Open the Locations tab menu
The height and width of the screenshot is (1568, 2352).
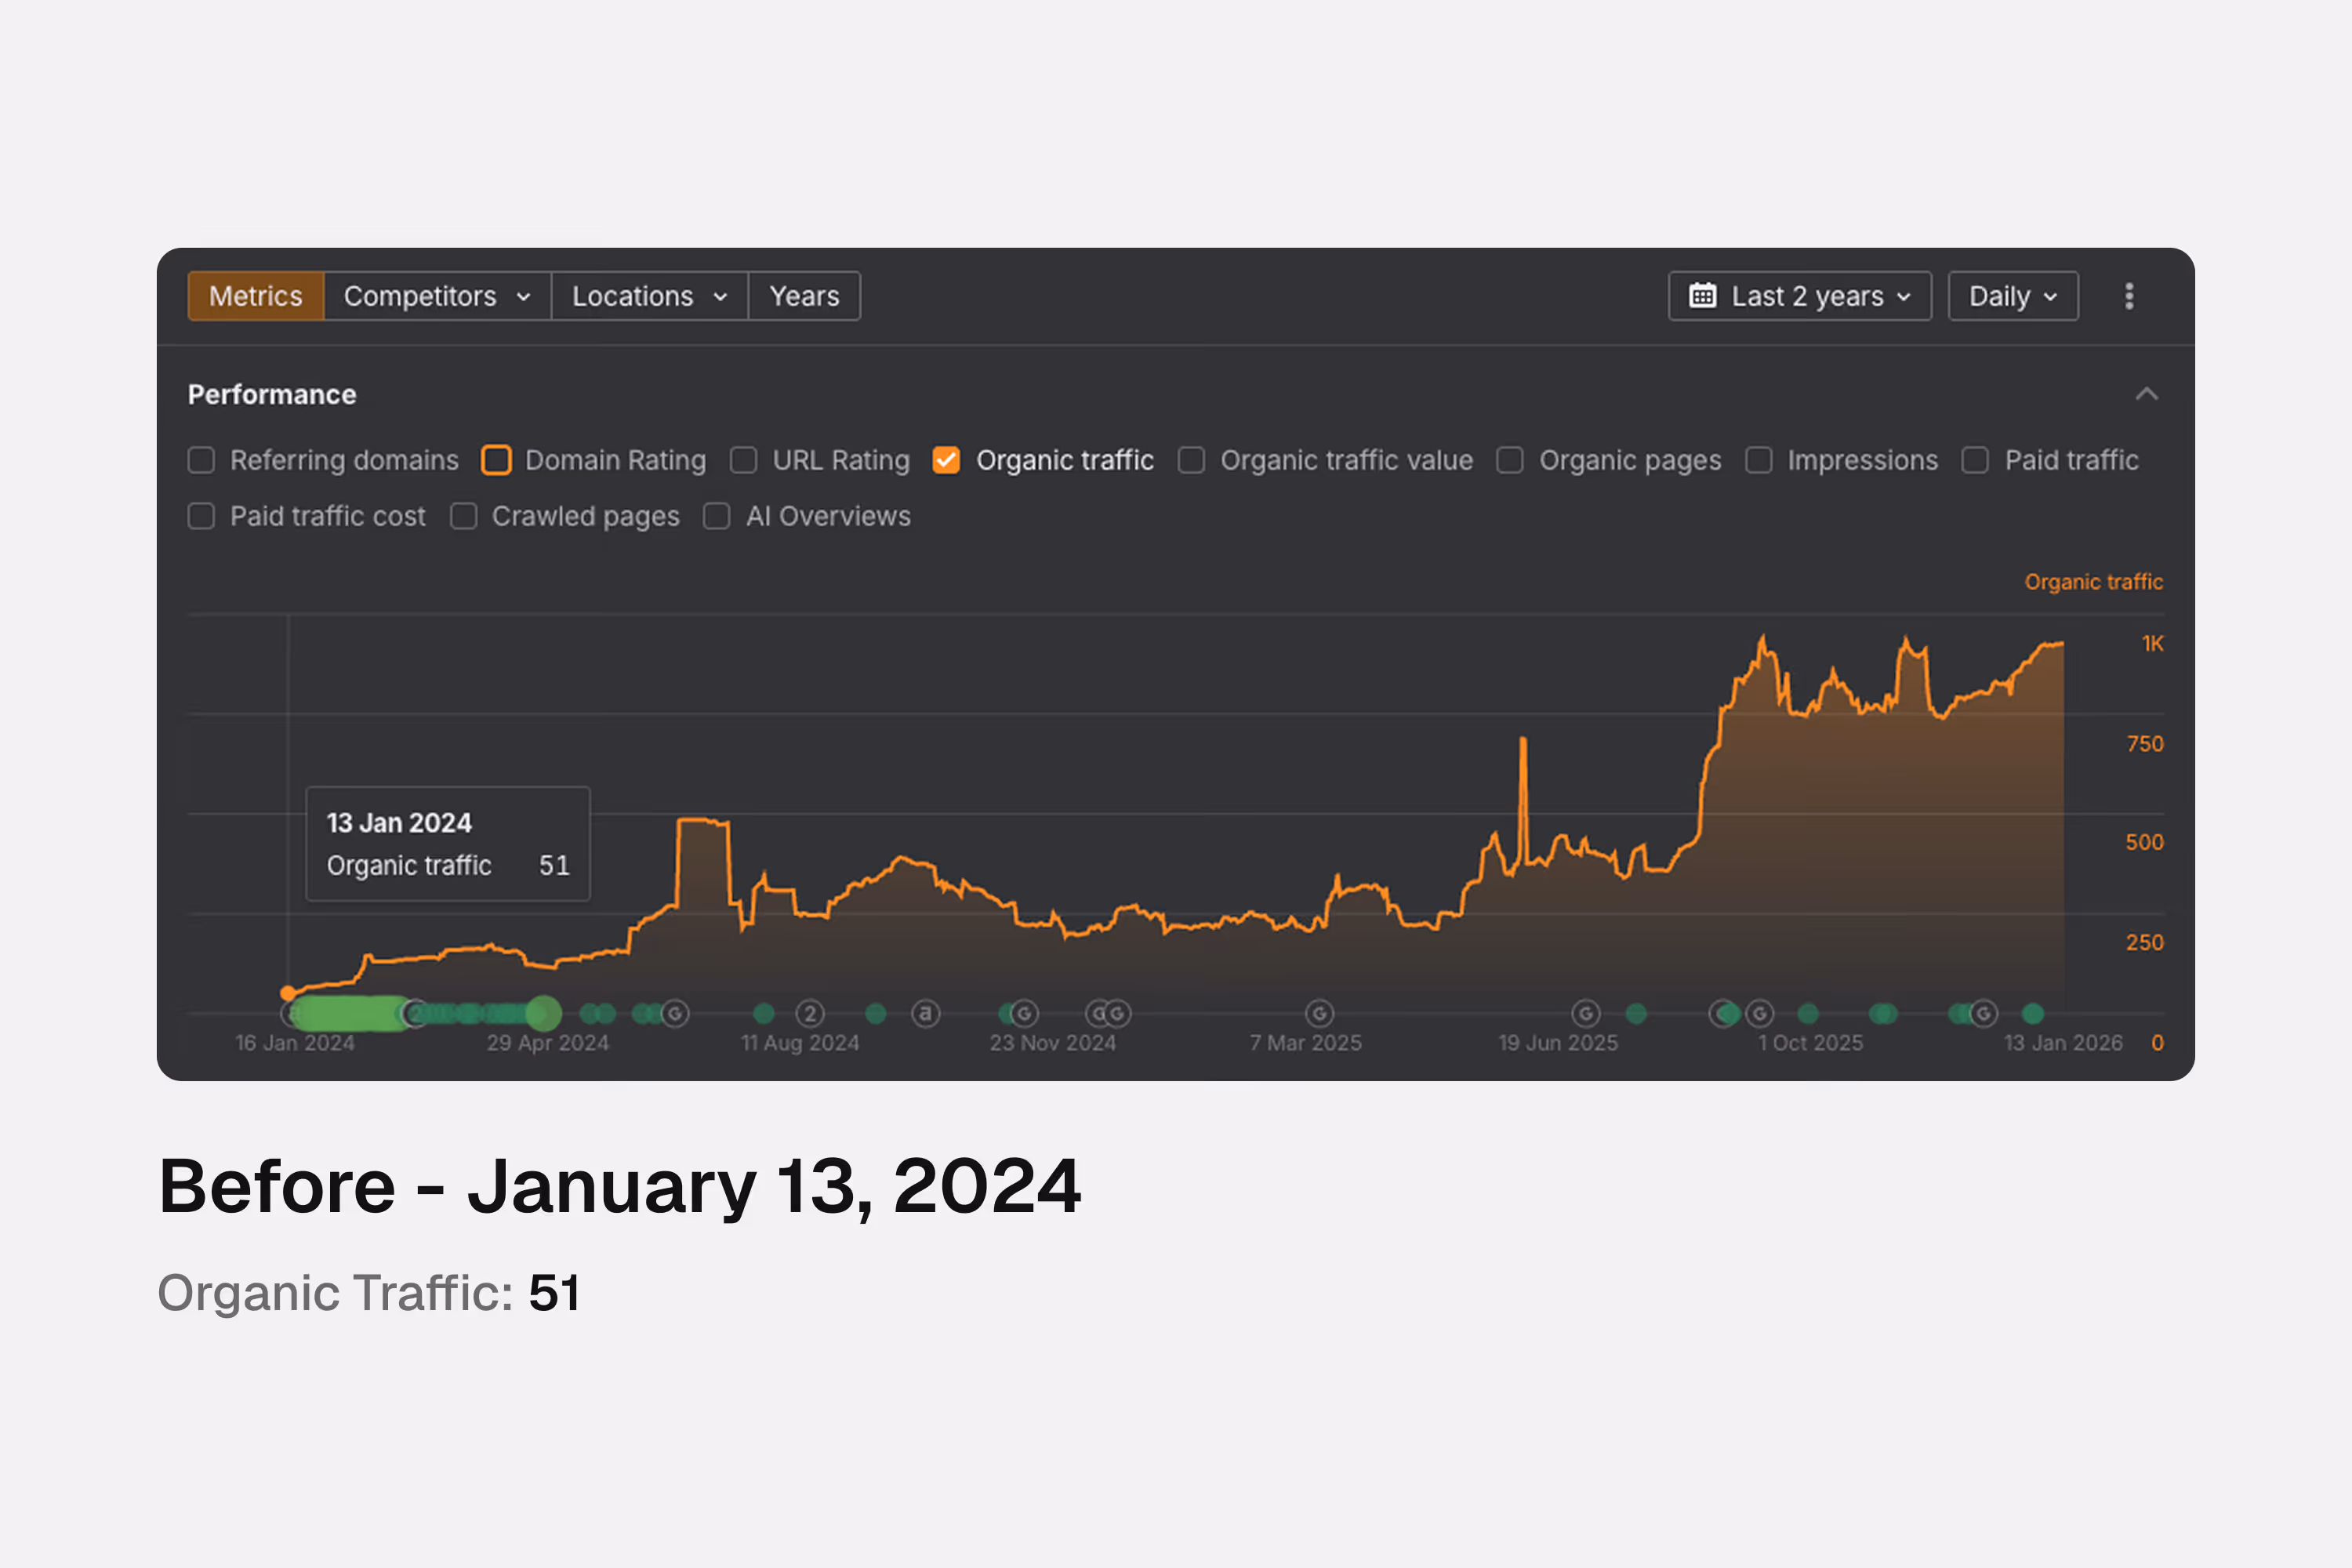coord(649,296)
